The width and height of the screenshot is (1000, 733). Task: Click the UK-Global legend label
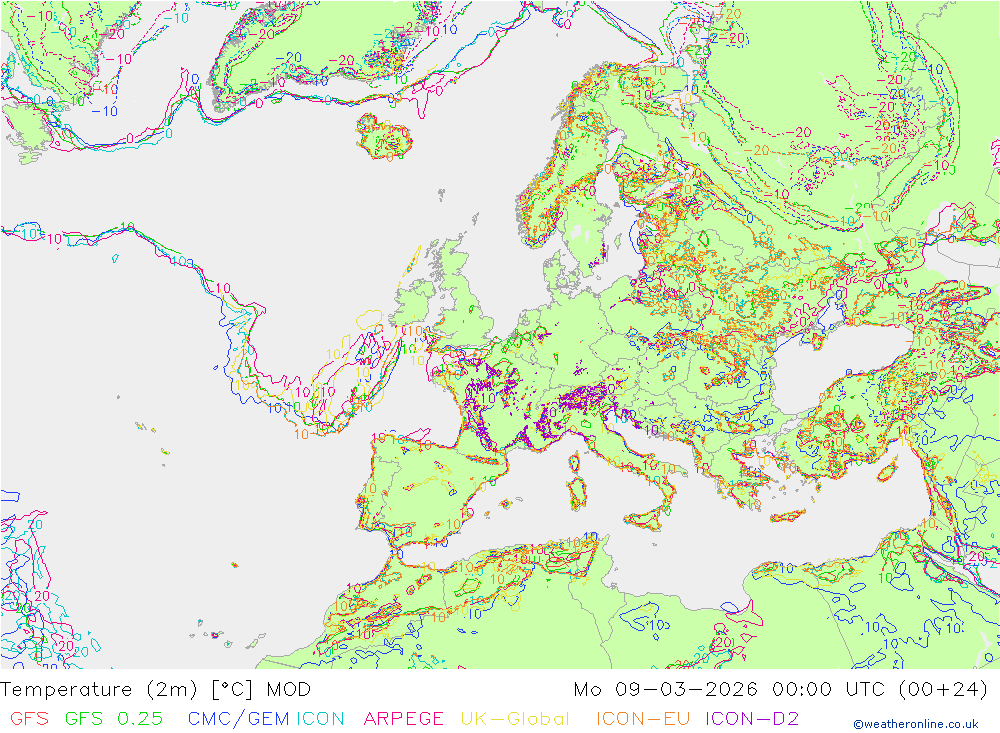point(515,718)
